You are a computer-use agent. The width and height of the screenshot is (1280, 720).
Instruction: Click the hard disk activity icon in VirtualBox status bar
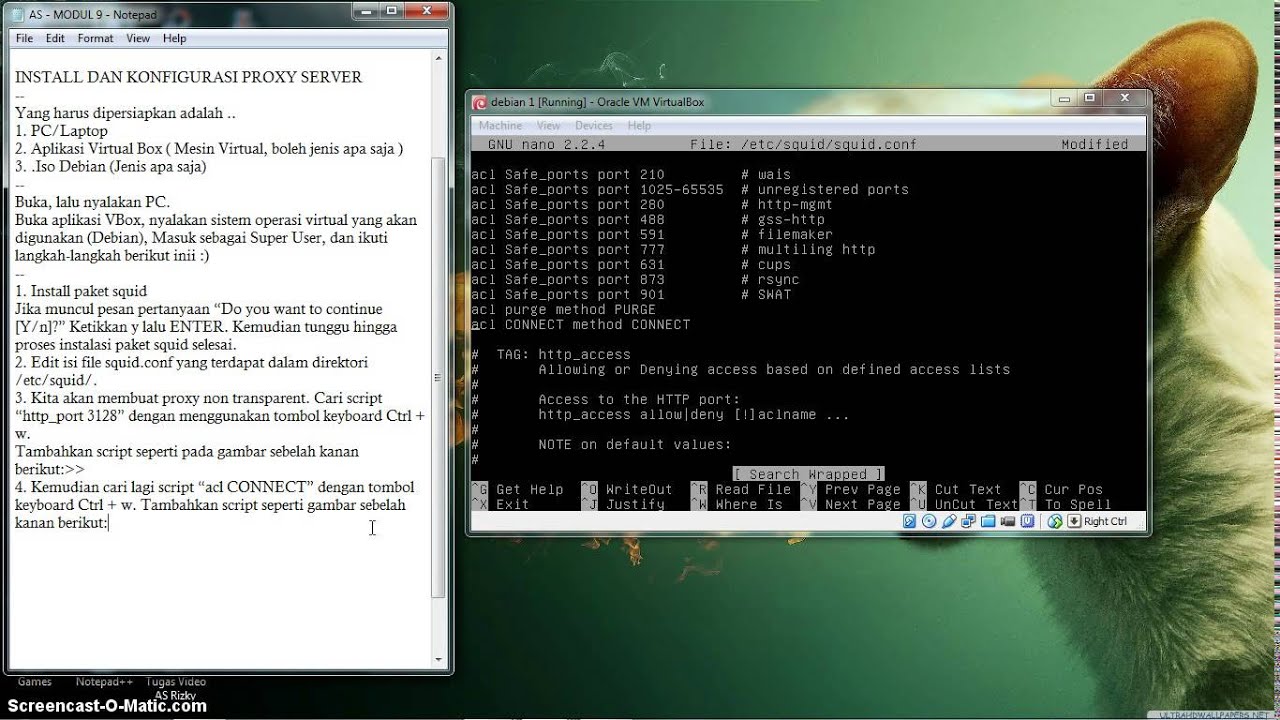[x=909, y=521]
